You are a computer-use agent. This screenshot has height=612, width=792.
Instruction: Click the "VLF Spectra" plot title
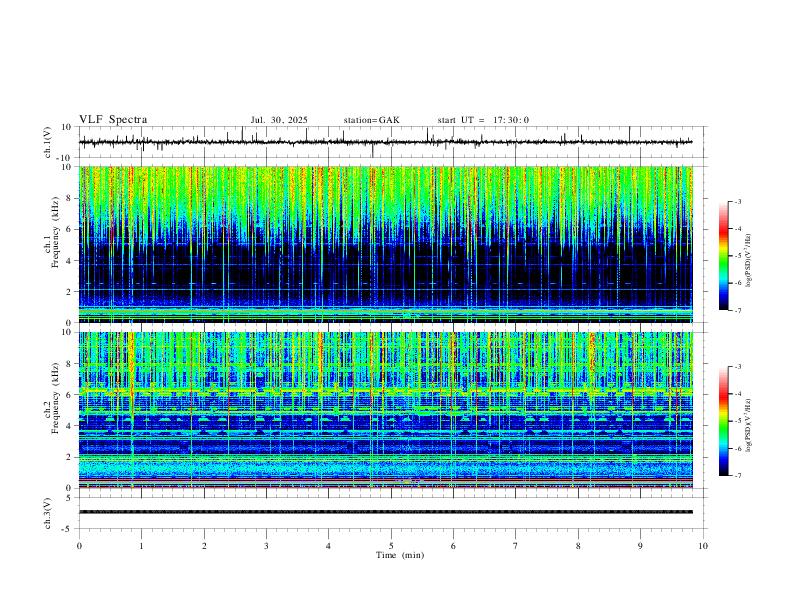coord(113,120)
